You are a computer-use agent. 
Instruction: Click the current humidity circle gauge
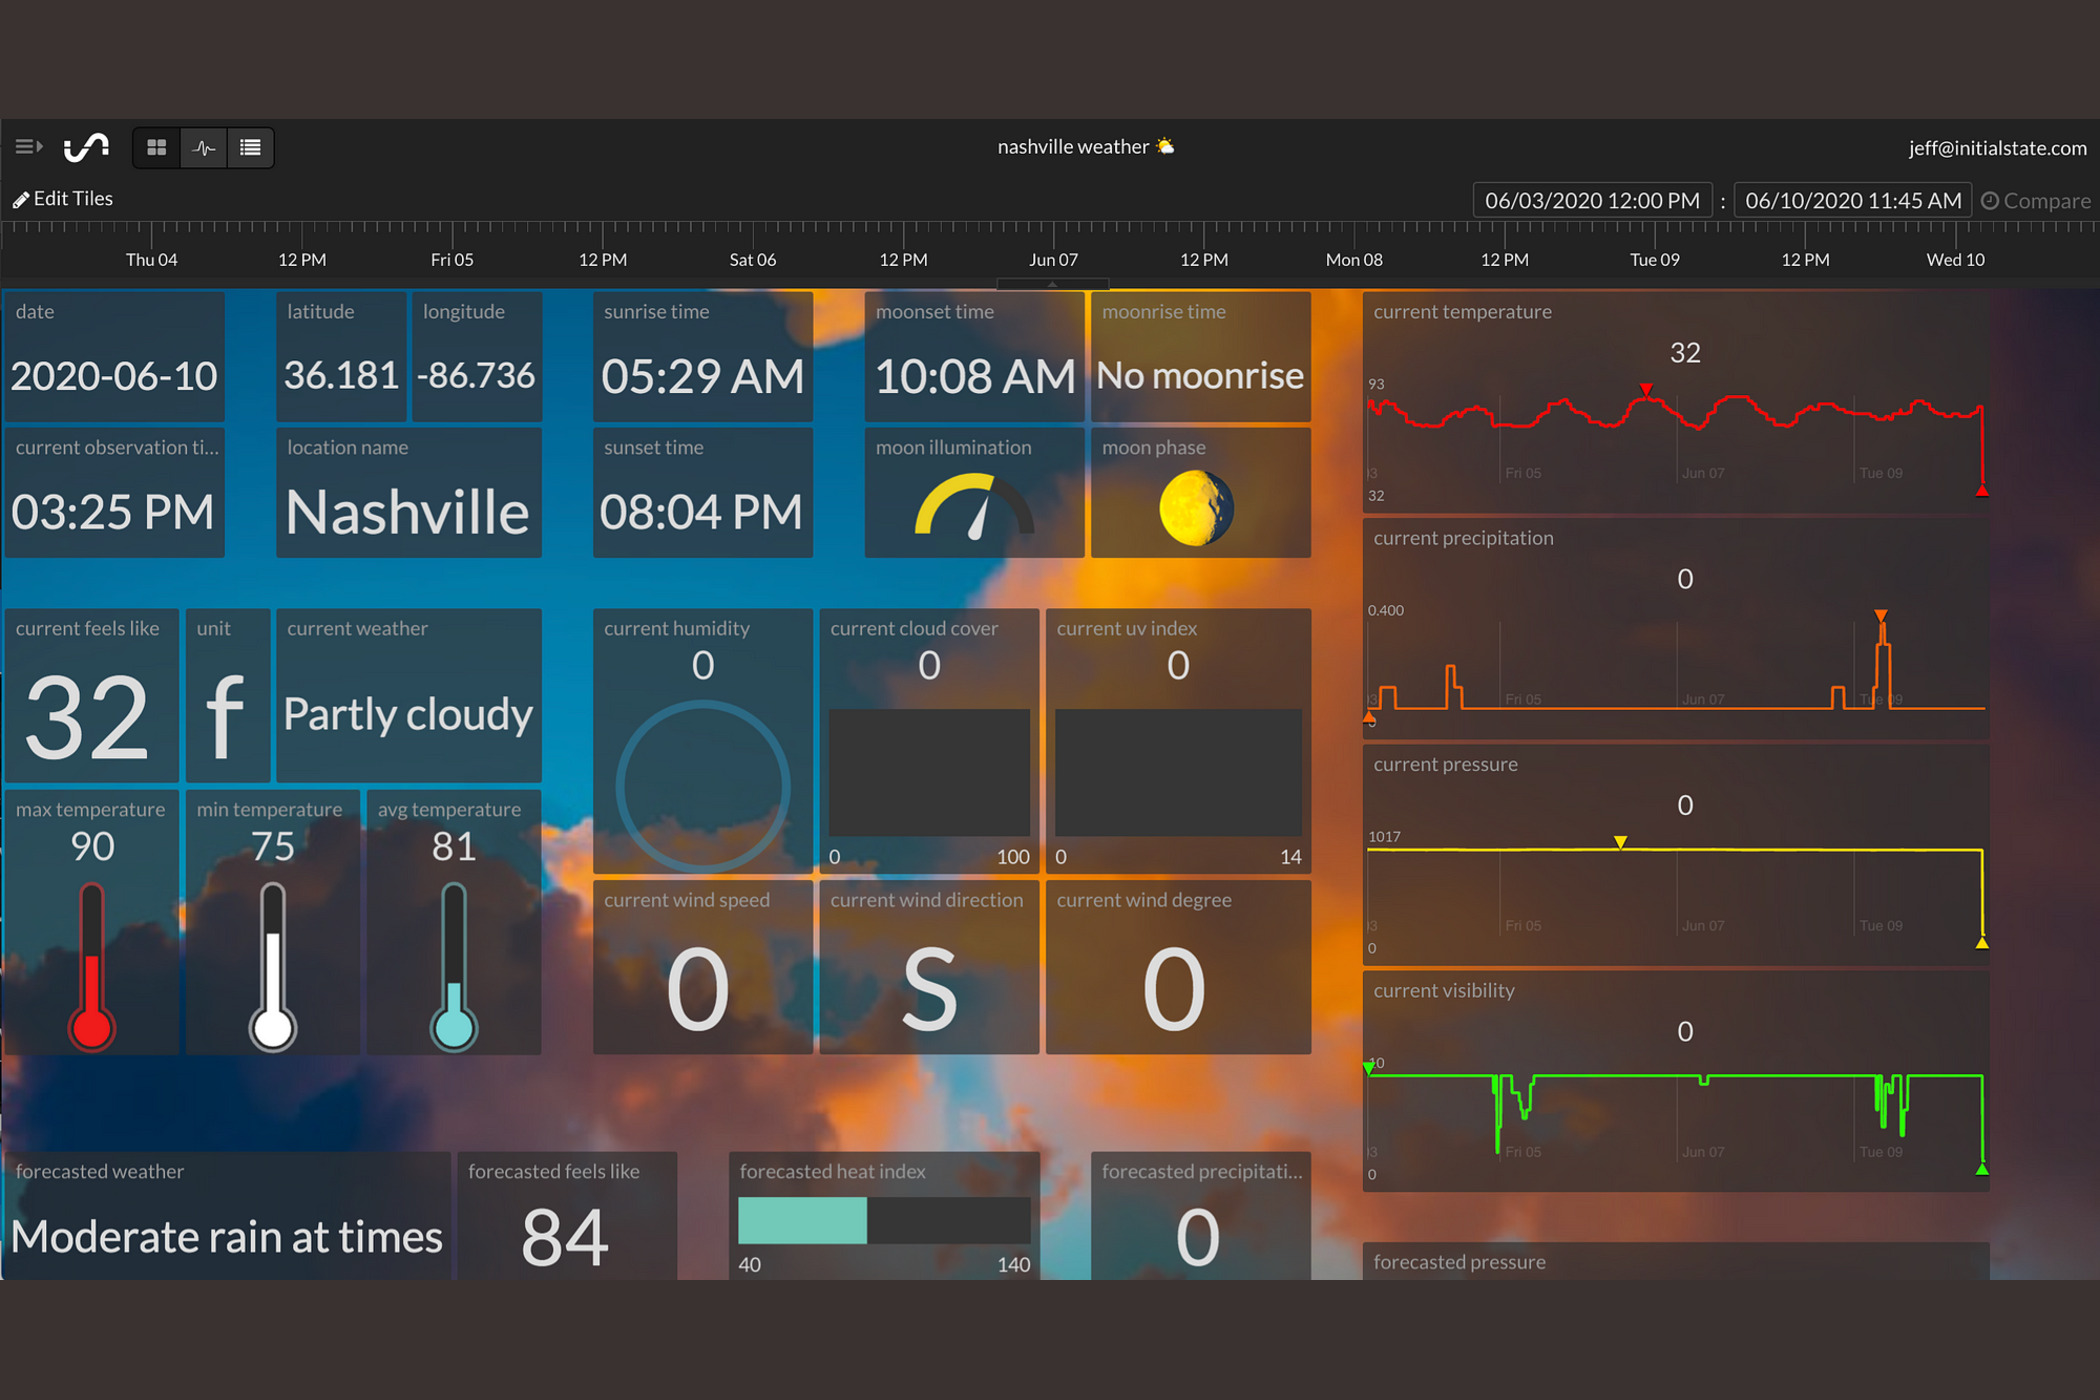[702, 787]
